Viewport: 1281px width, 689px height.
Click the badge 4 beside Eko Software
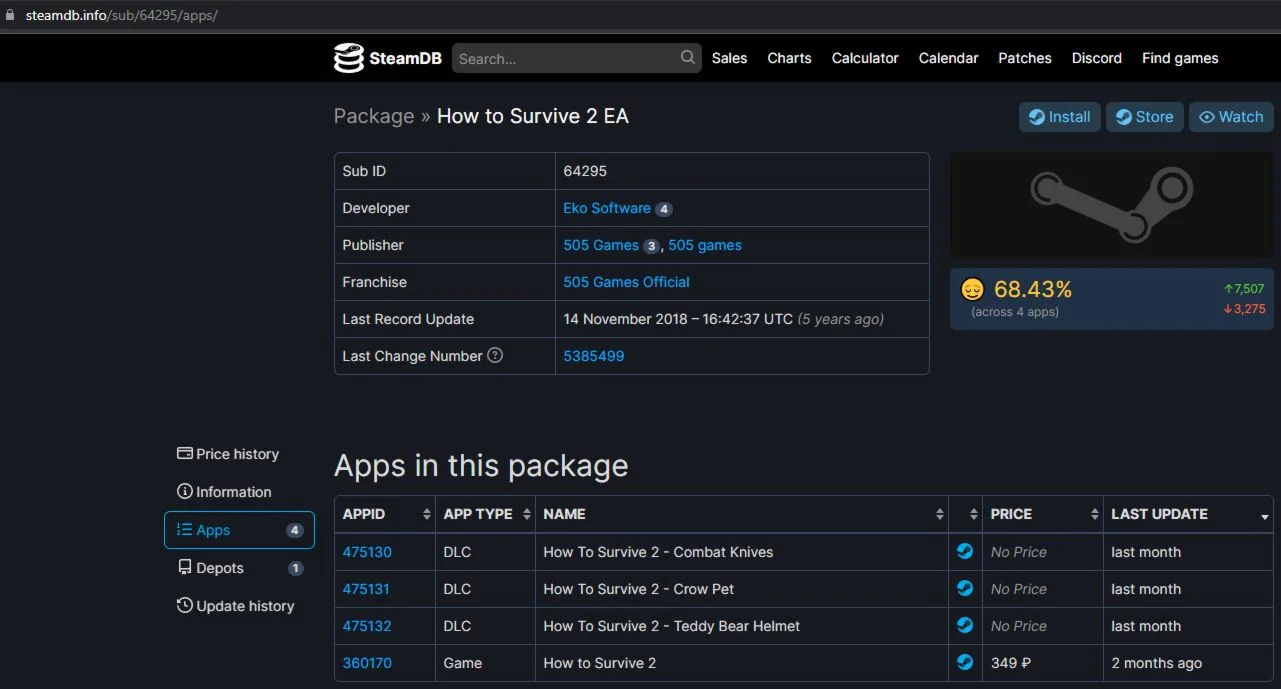(664, 209)
